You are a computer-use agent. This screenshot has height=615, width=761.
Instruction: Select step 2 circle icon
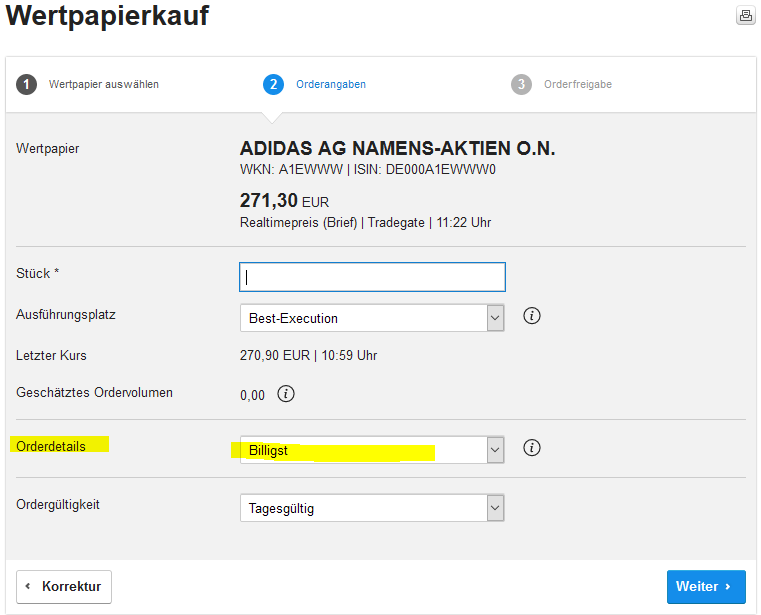click(x=273, y=84)
